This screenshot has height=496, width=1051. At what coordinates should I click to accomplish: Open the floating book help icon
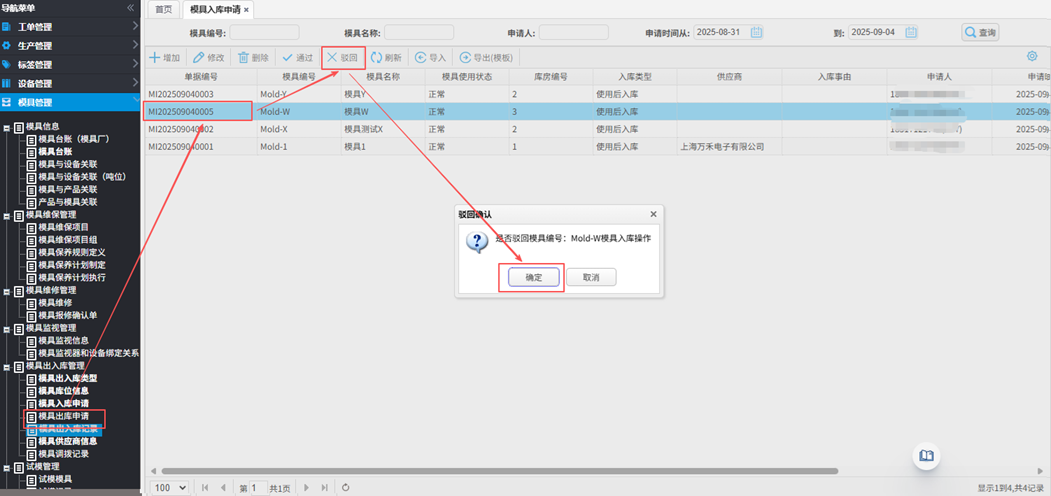(927, 456)
